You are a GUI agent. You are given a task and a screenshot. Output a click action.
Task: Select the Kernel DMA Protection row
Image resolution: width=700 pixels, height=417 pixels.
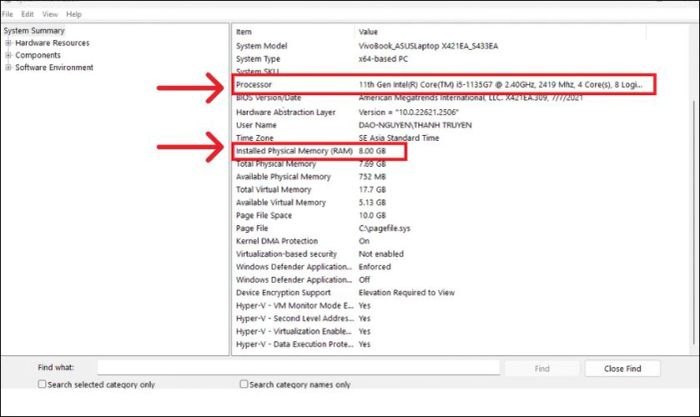click(440, 241)
